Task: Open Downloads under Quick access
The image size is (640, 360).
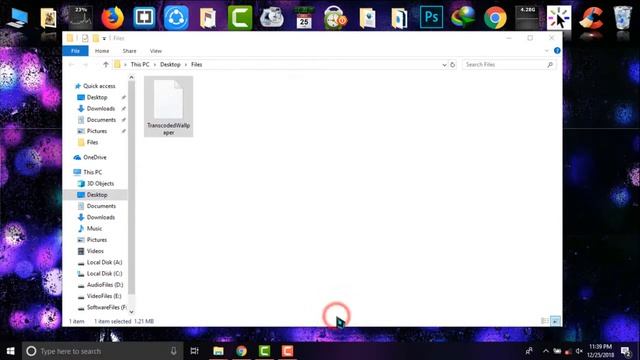Action: pos(100,109)
